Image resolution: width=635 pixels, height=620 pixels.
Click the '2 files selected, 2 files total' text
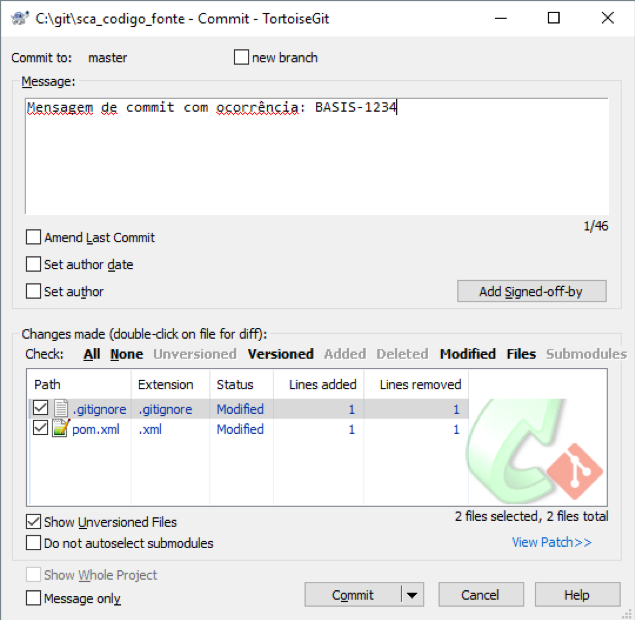(x=531, y=516)
